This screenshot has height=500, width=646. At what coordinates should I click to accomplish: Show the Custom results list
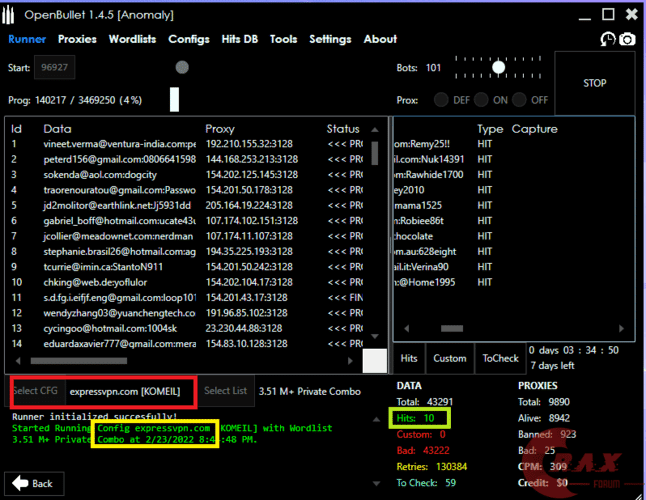pos(449,358)
